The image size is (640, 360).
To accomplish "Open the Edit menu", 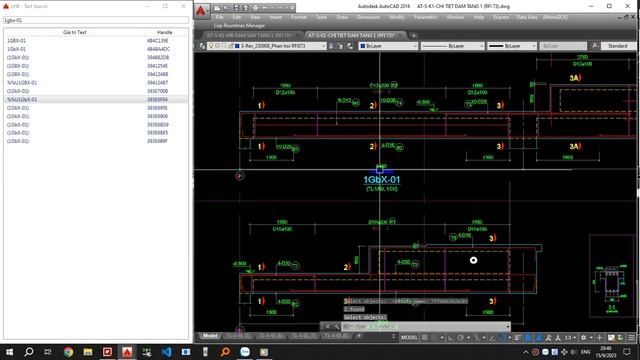I will click(x=236, y=17).
